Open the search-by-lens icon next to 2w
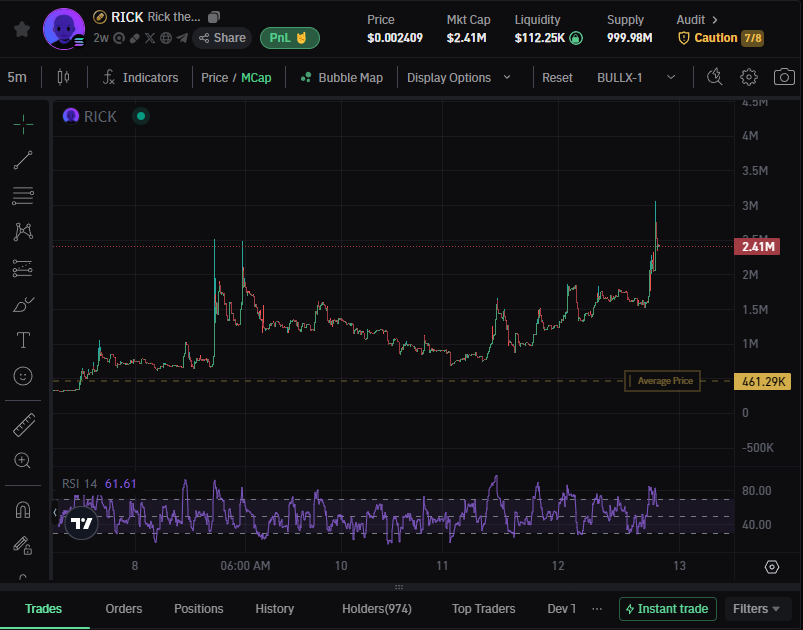This screenshot has width=803, height=630. pos(119,38)
